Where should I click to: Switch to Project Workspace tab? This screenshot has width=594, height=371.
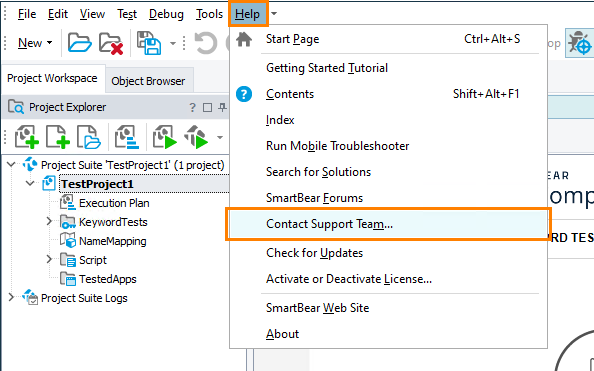coord(52,78)
